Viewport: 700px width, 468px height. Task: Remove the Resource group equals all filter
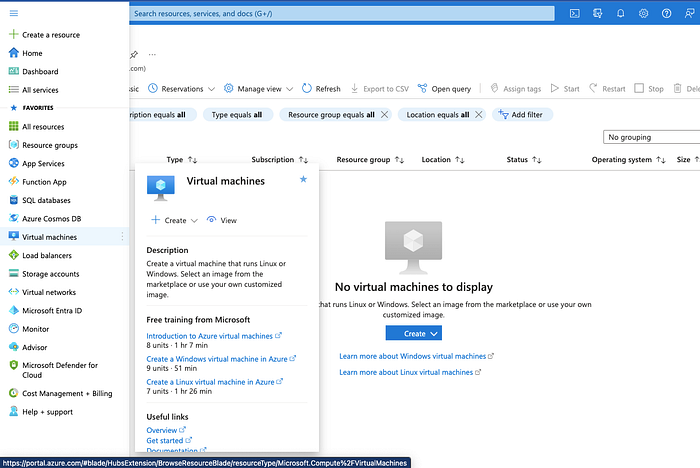[384, 115]
